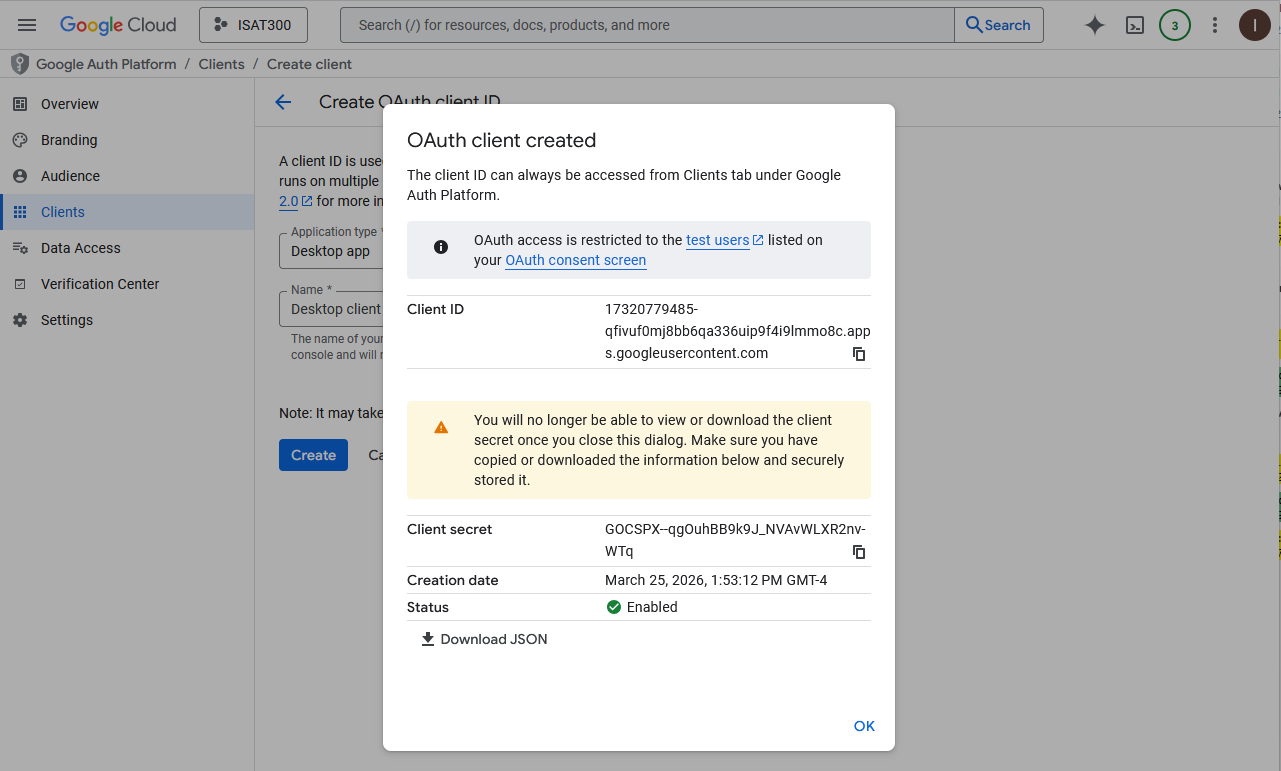The width and height of the screenshot is (1281, 771).
Task: Expand the Application type dropdown
Action: [x=332, y=251]
